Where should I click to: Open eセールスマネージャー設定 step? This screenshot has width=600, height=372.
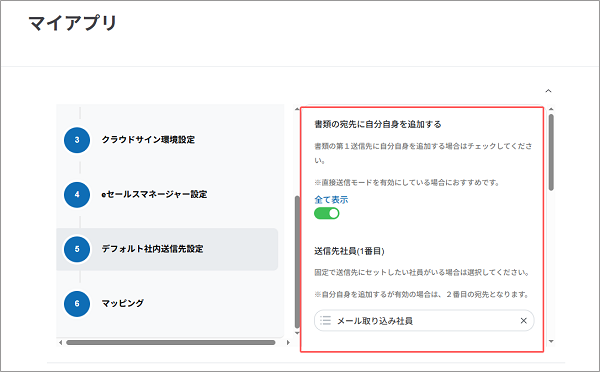click(x=154, y=194)
